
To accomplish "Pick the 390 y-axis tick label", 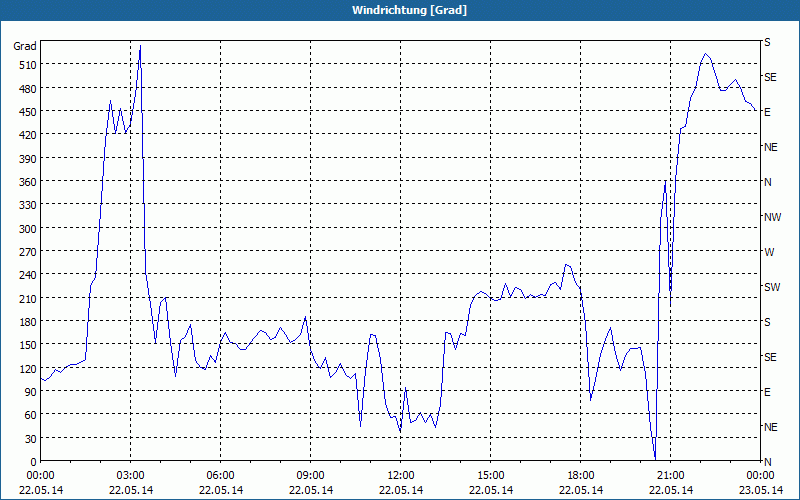I will (x=28, y=159).
